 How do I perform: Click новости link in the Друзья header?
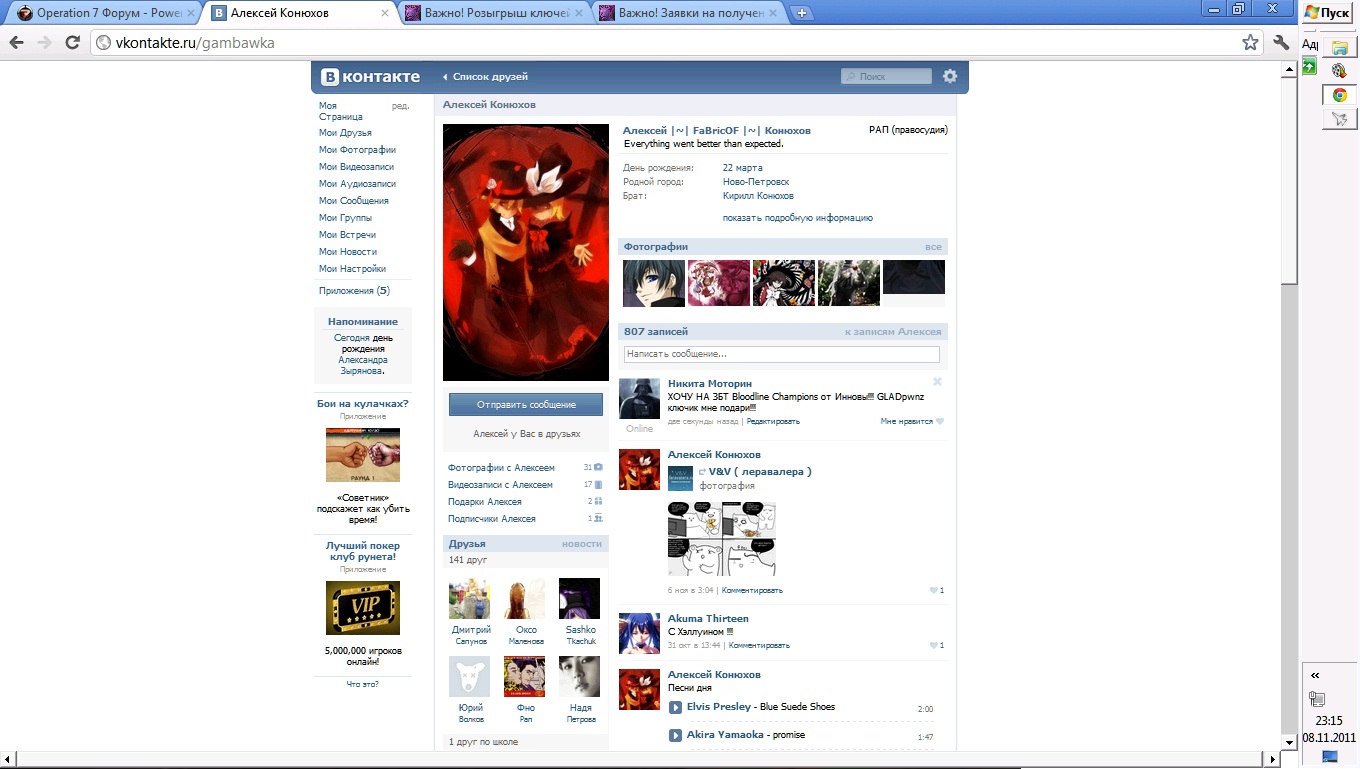tap(582, 544)
